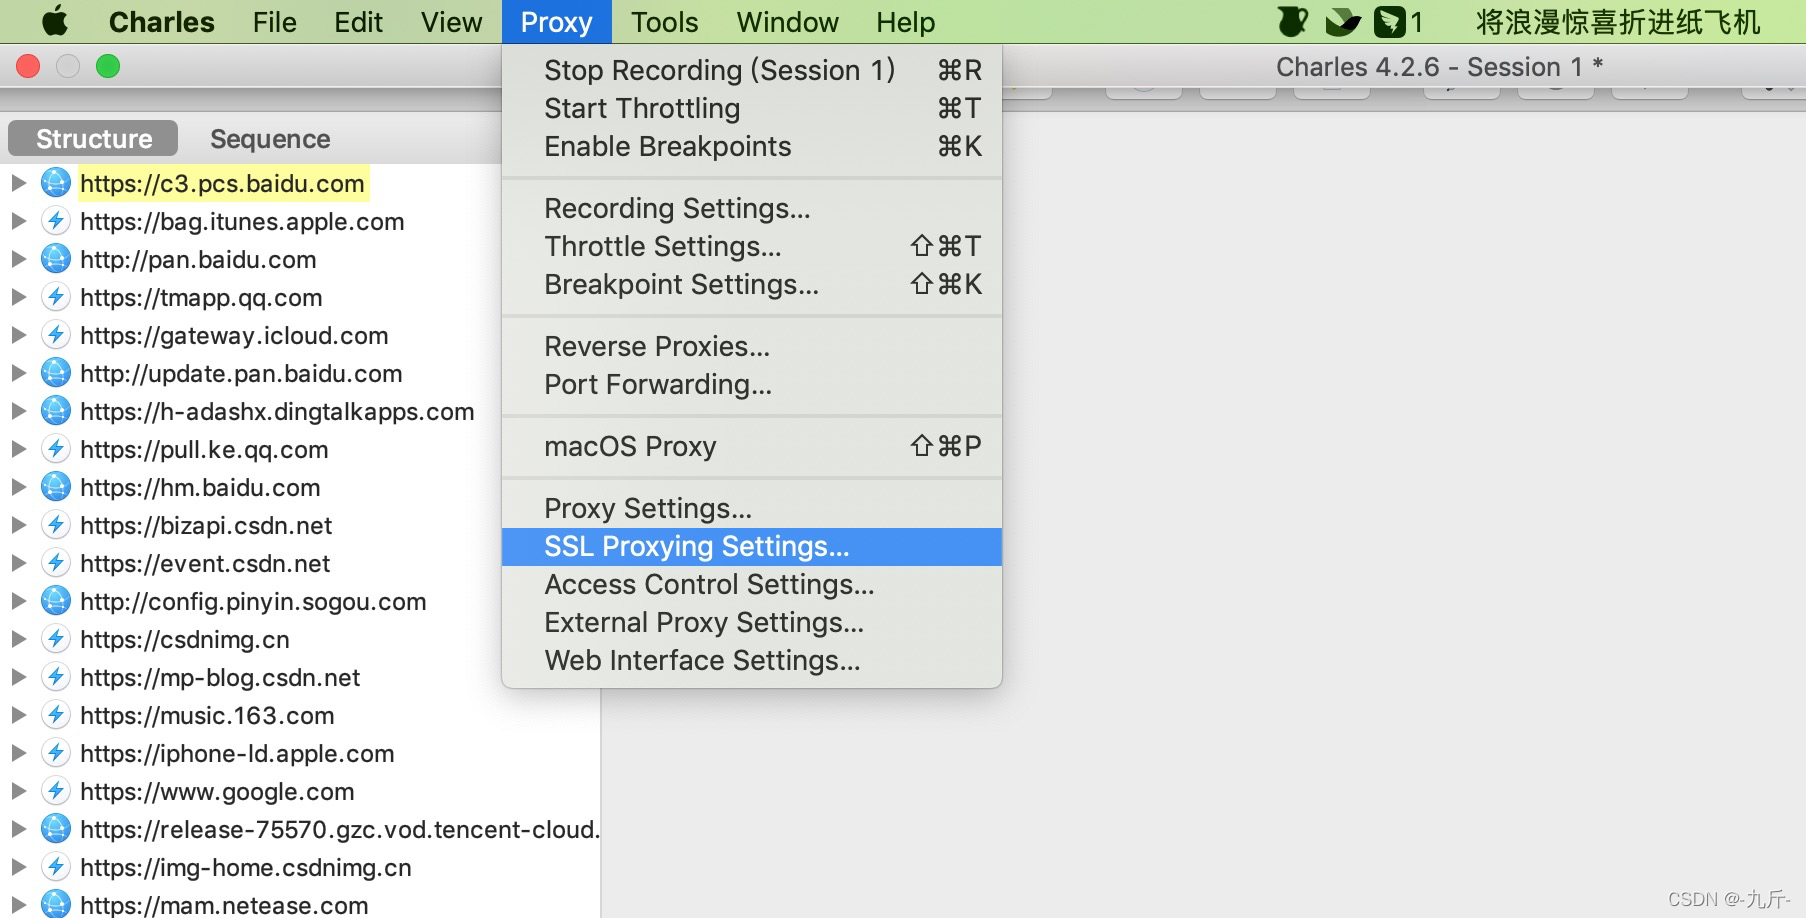Expand the https://hm.baidu.com node
Image resolution: width=1806 pixels, height=918 pixels.
tap(18, 487)
